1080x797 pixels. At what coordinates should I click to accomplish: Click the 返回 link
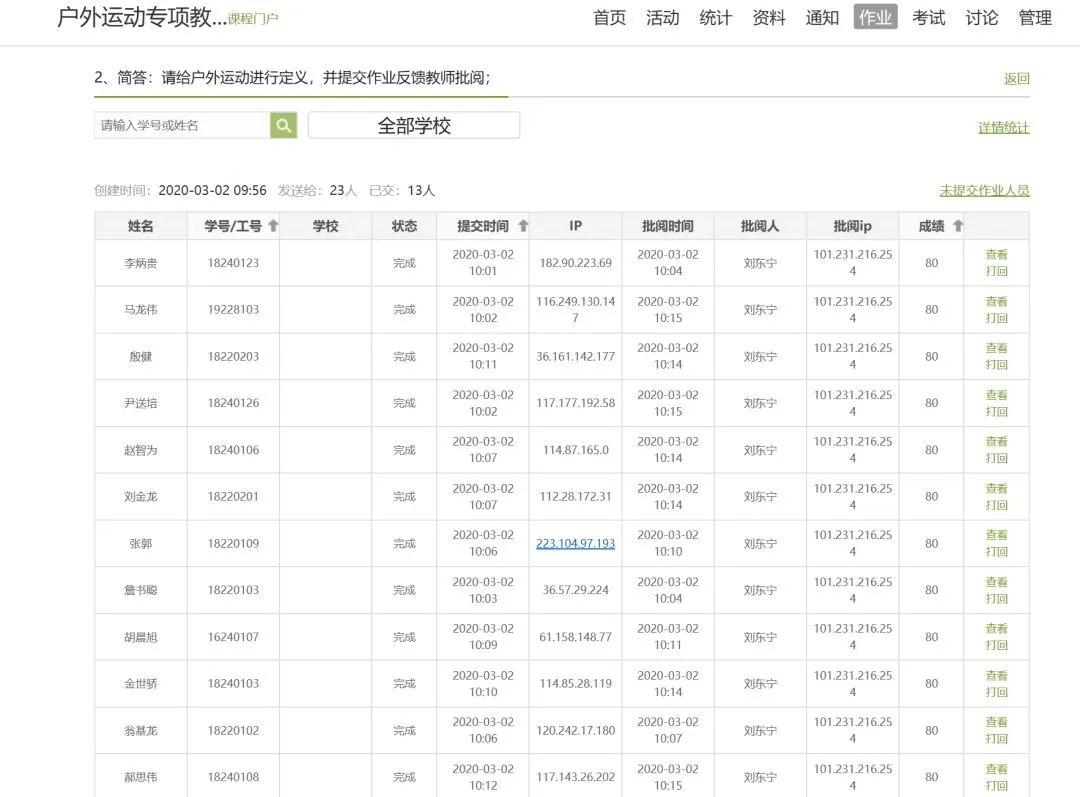tap(1016, 79)
